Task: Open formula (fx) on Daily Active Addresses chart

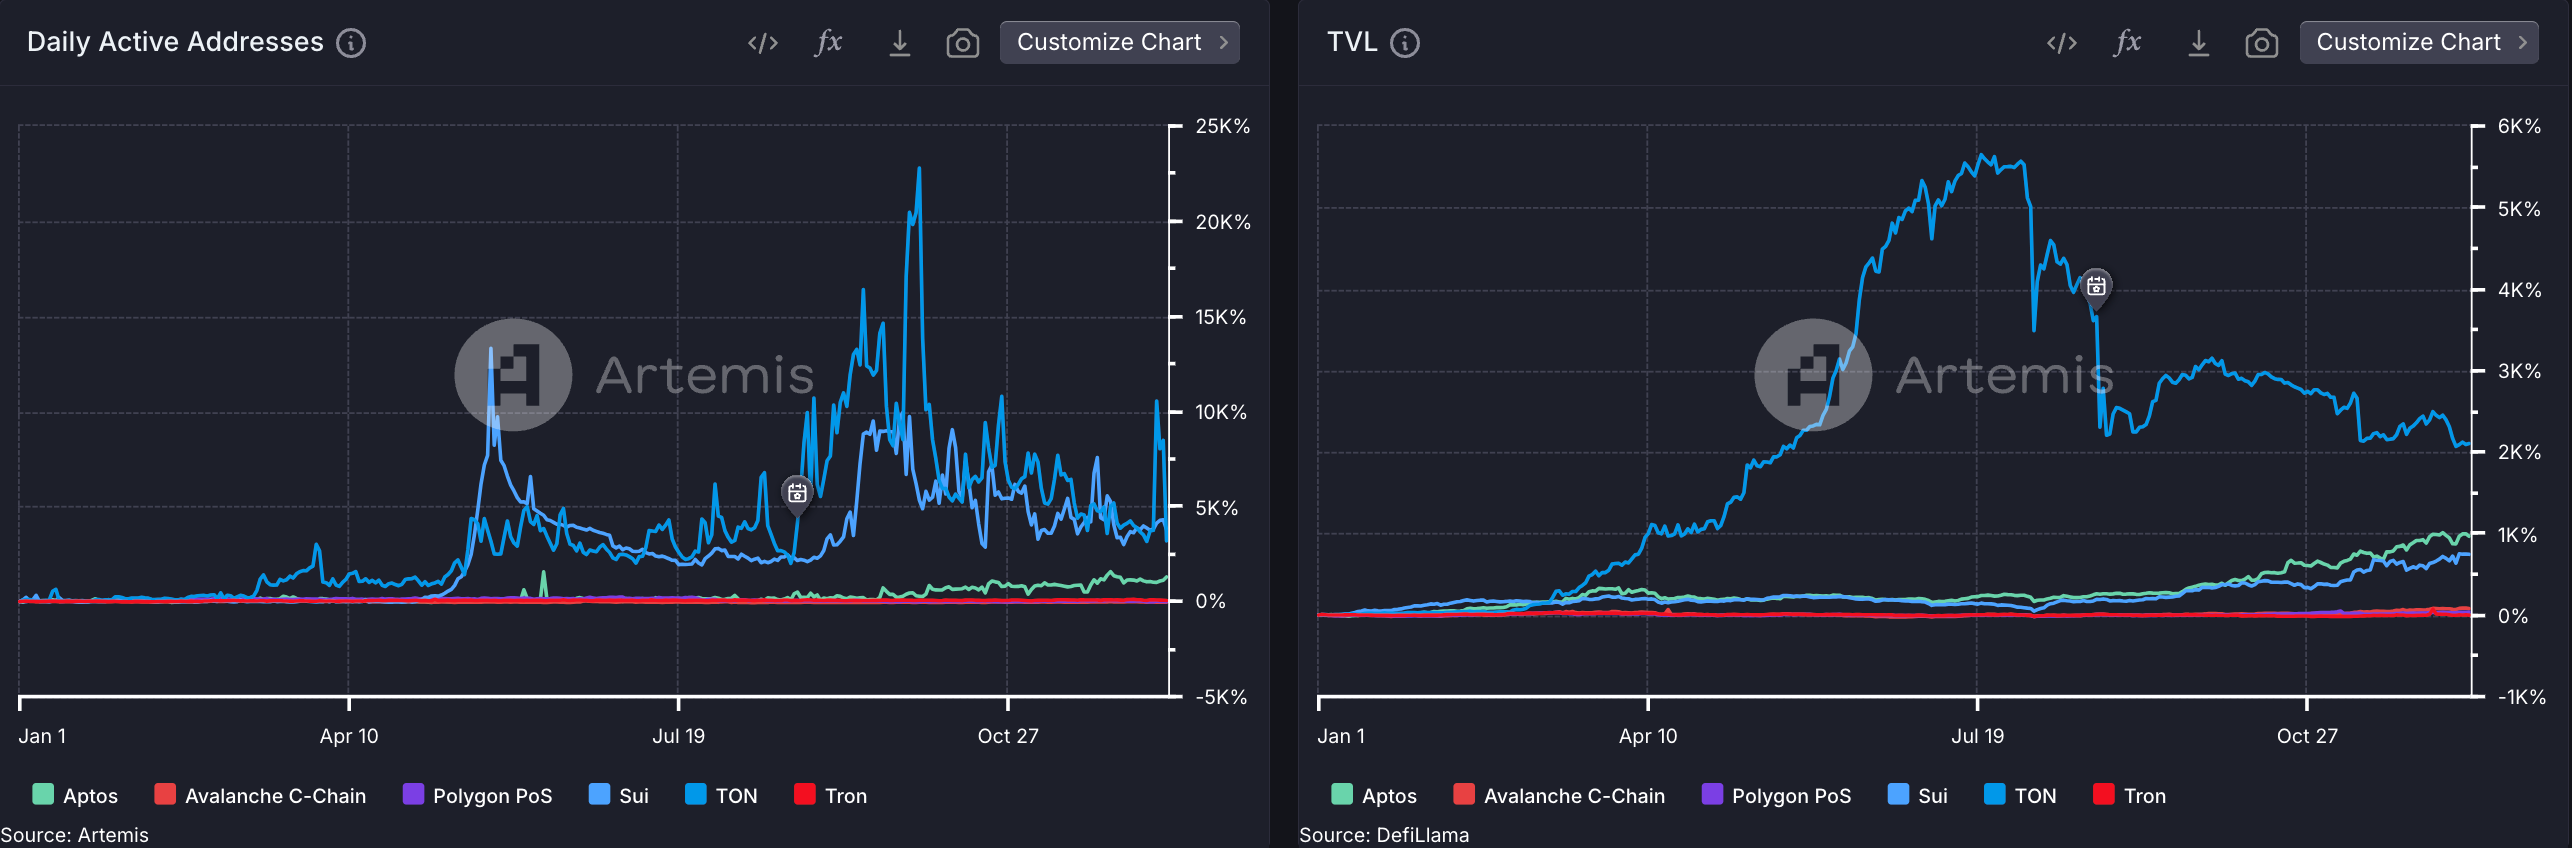Action: [829, 43]
